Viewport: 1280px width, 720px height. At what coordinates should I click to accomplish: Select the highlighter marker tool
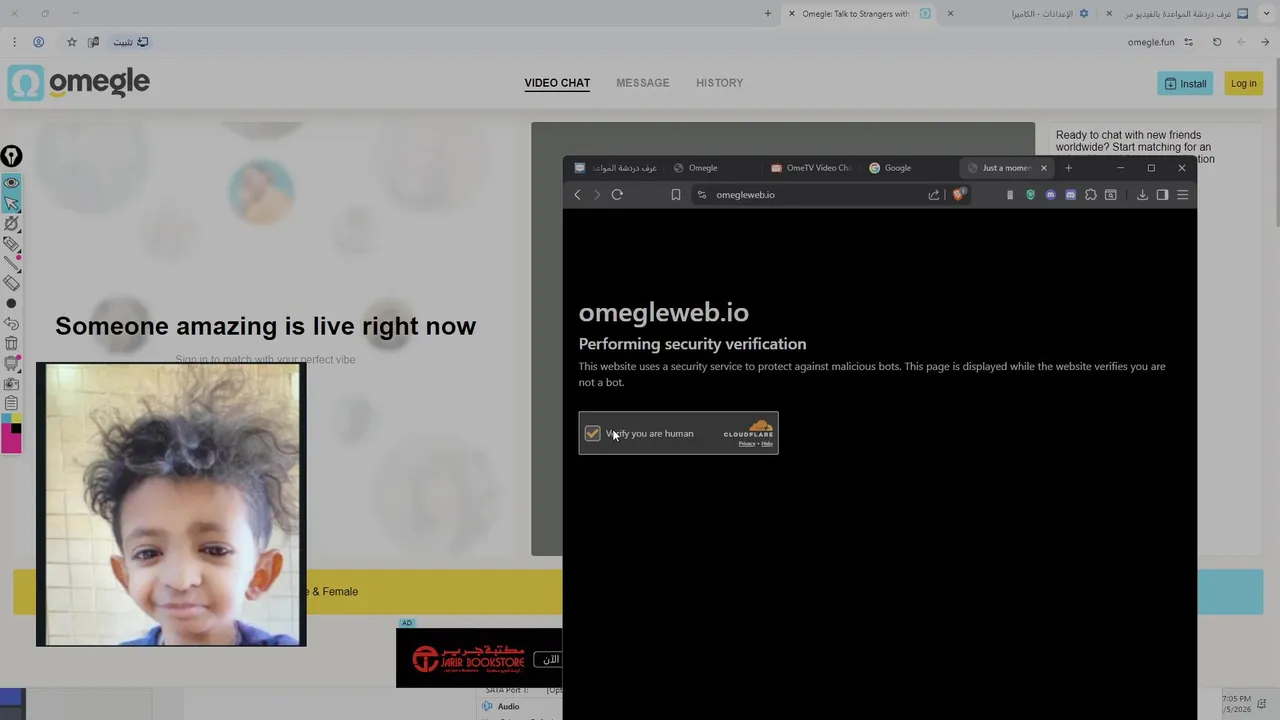coord(11,244)
